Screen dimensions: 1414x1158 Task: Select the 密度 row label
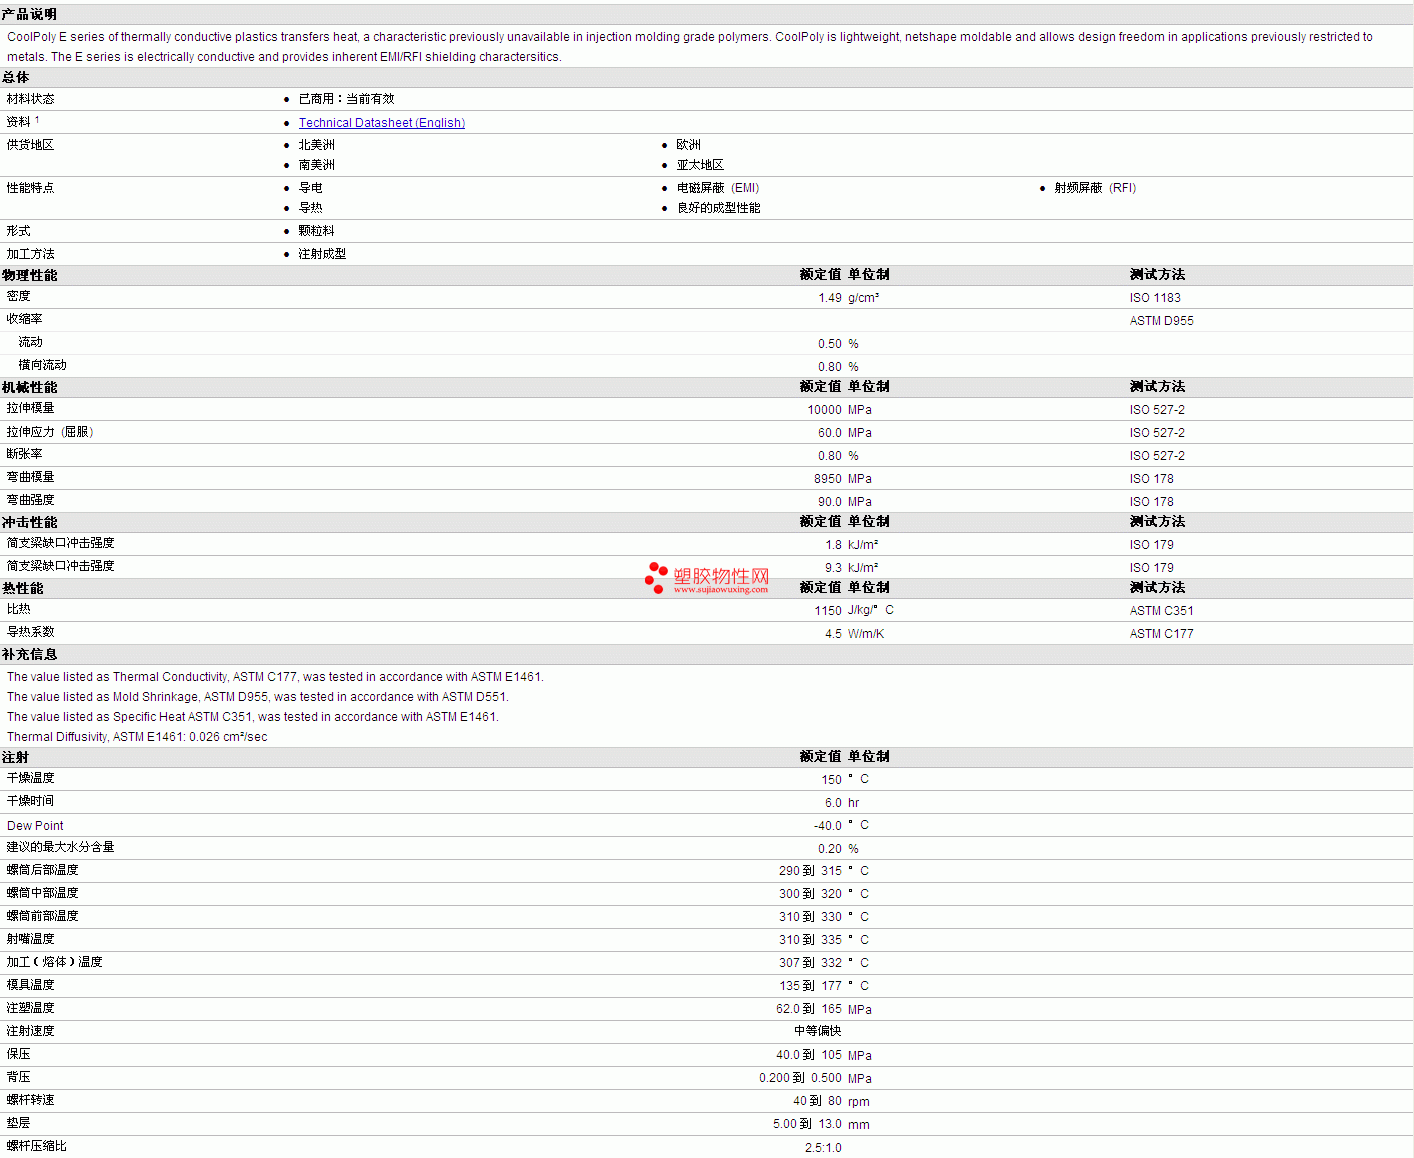pos(19,296)
